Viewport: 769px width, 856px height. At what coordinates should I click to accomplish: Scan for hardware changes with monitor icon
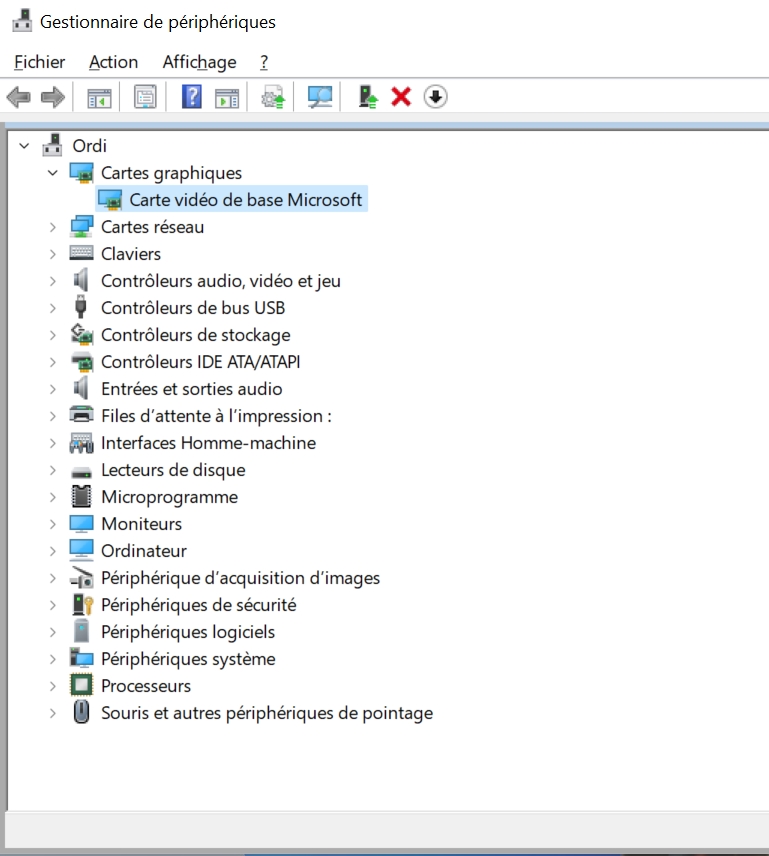tap(320, 97)
